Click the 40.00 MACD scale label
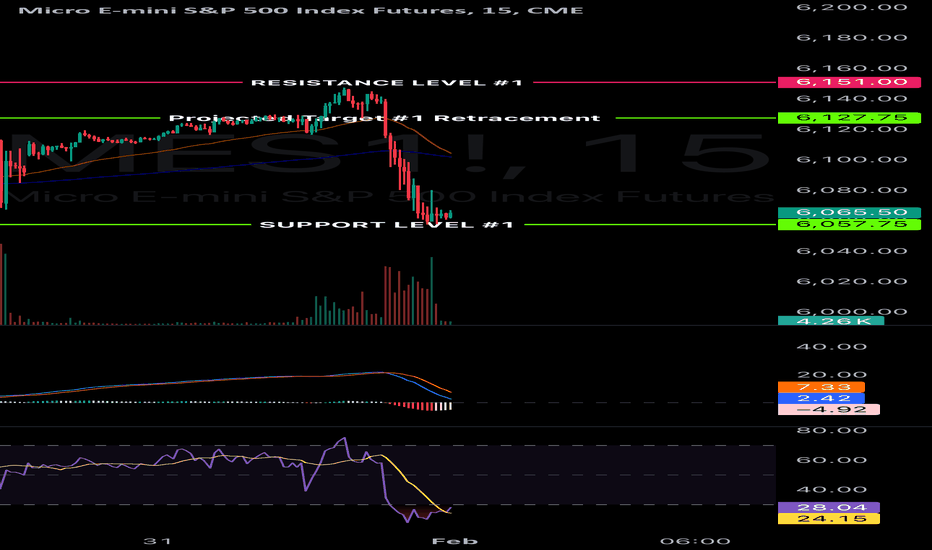This screenshot has height=550, width=932. click(832, 347)
